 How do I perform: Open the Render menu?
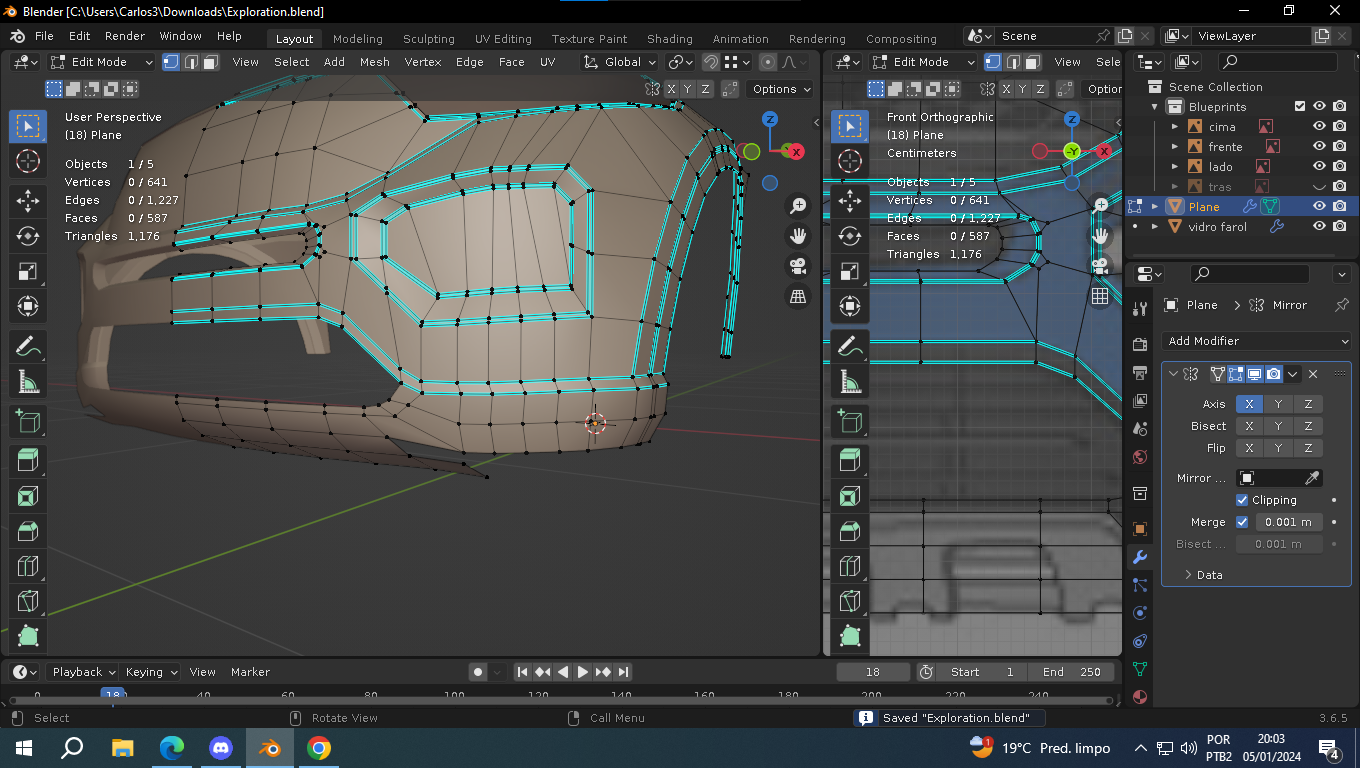pyautogui.click(x=125, y=36)
